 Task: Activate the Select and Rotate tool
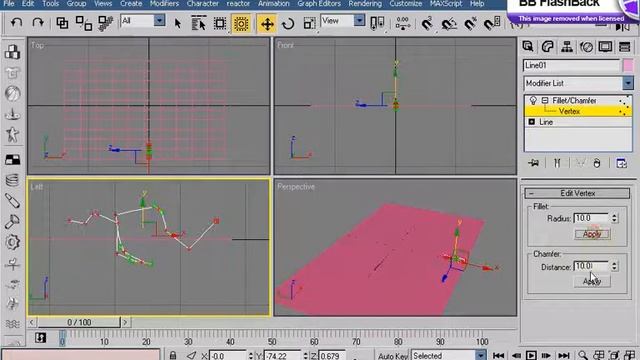point(288,24)
